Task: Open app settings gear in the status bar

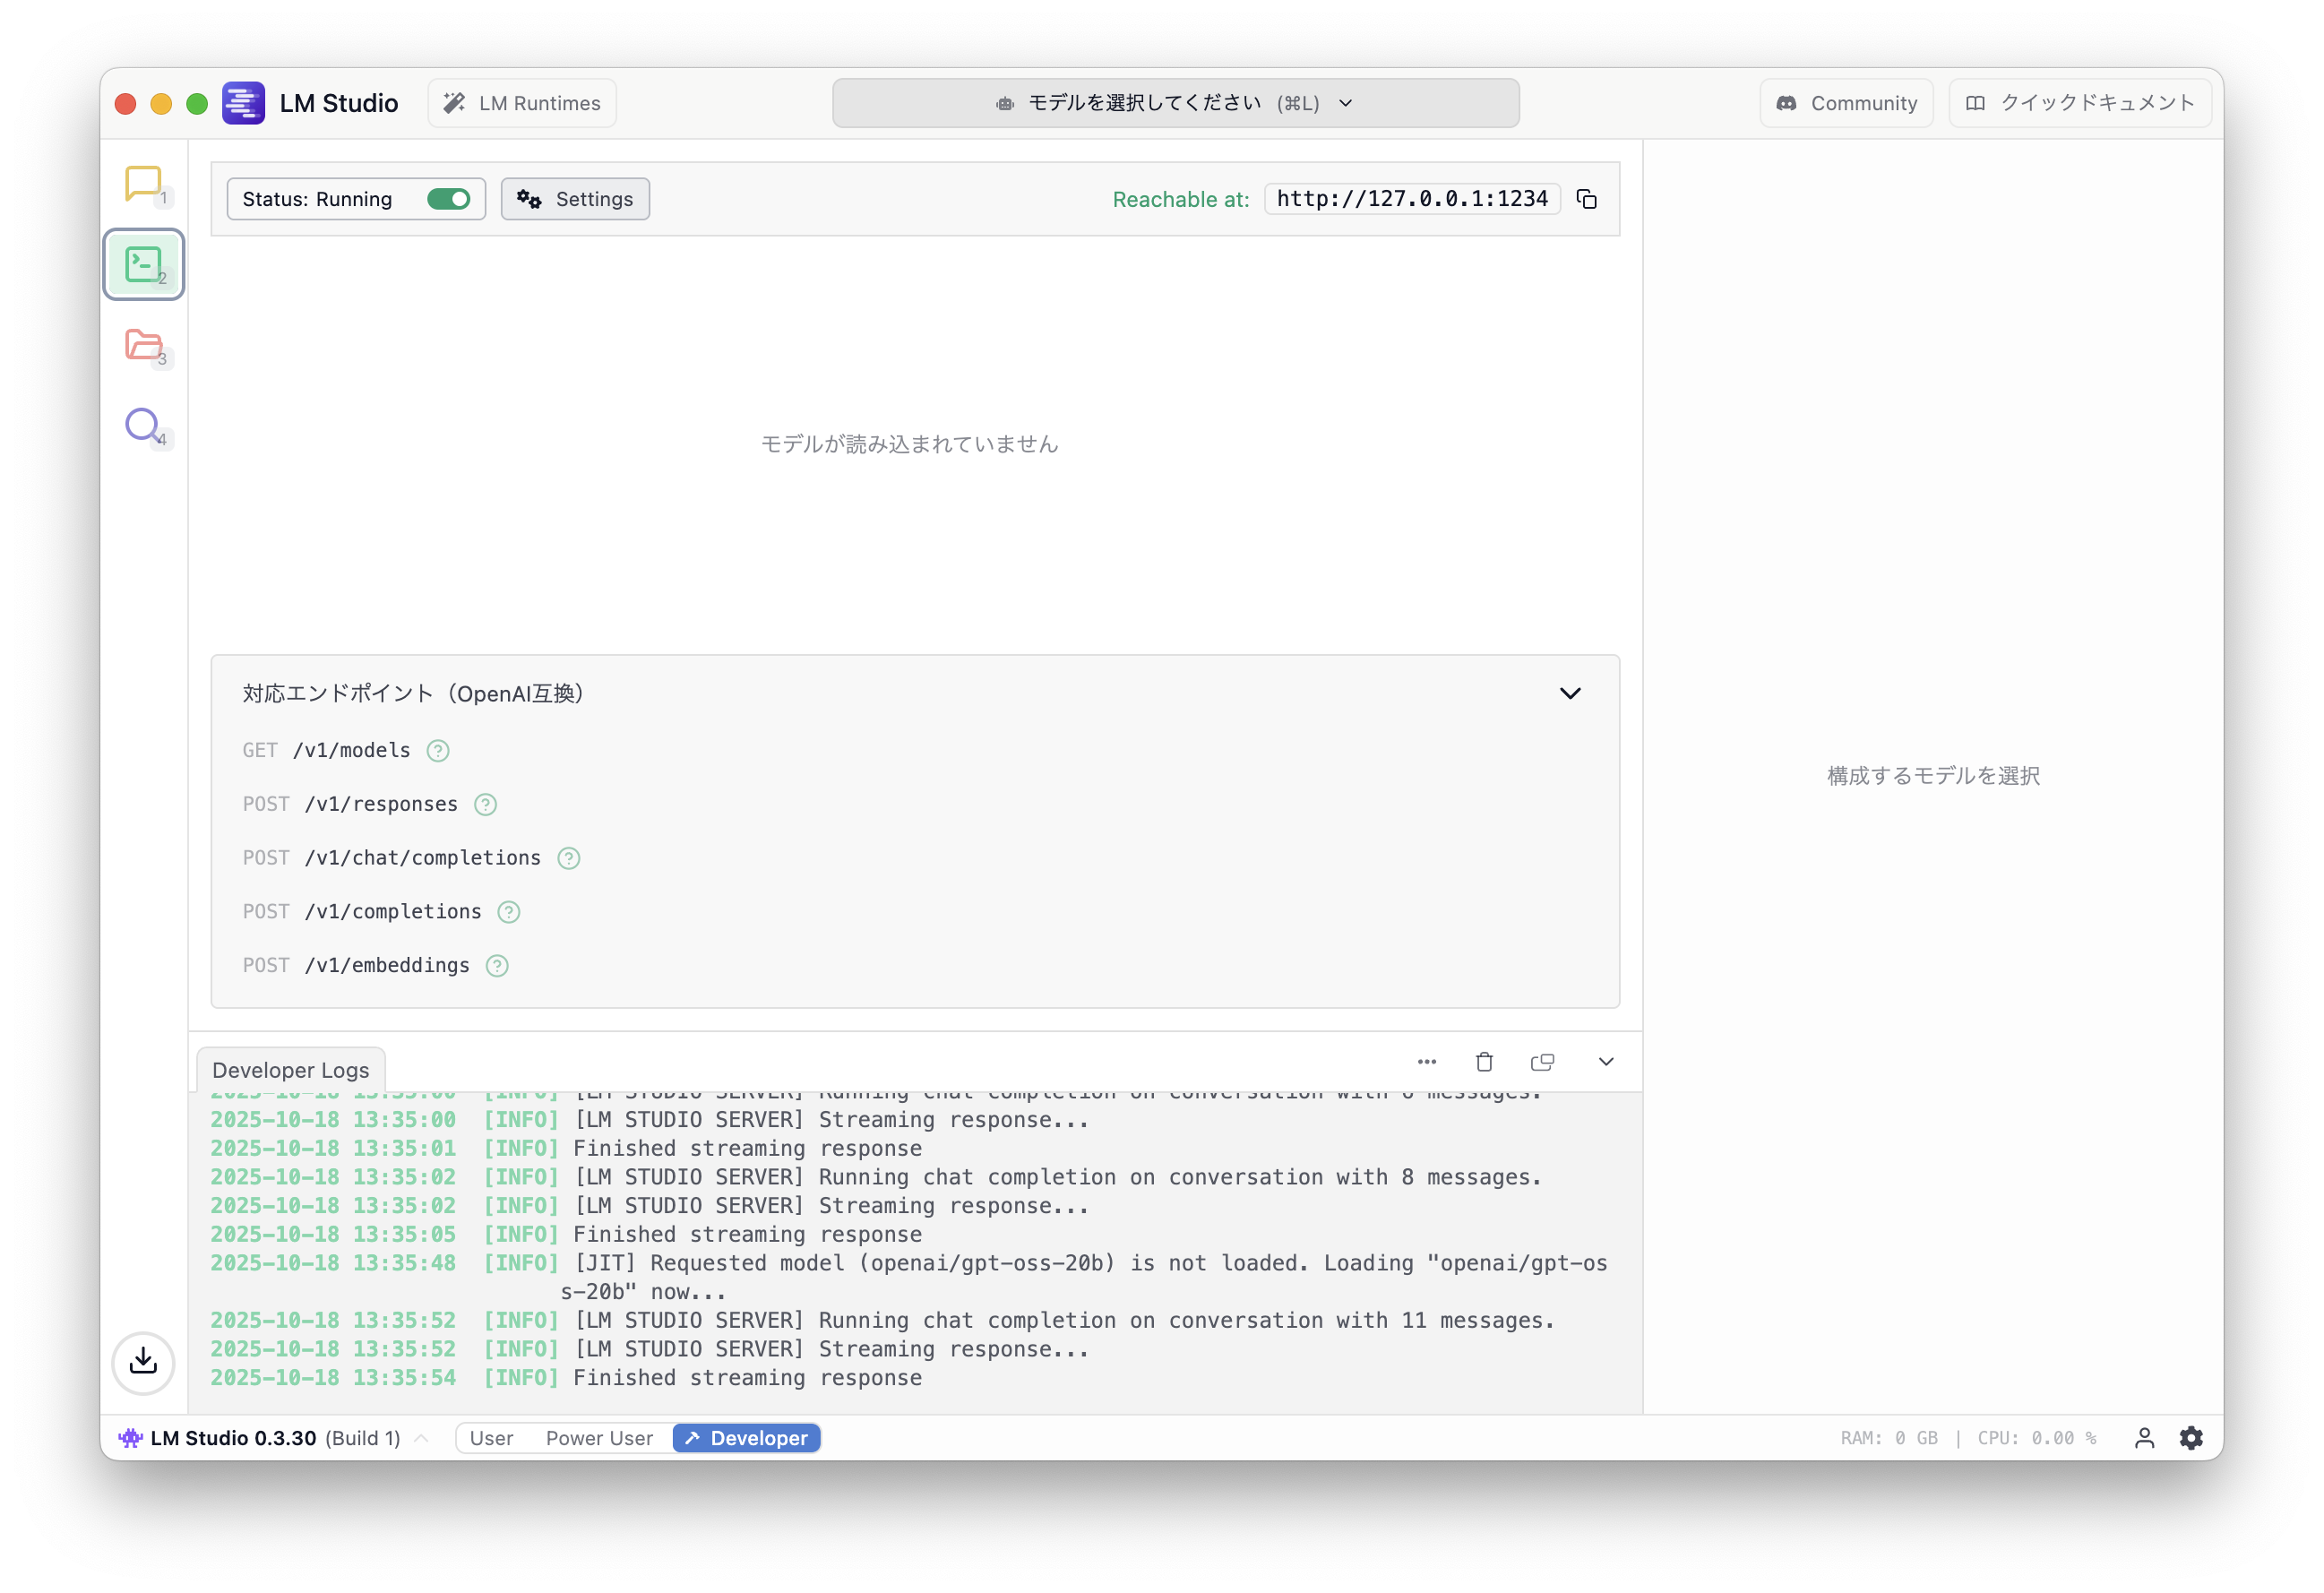Action: click(x=2191, y=1438)
